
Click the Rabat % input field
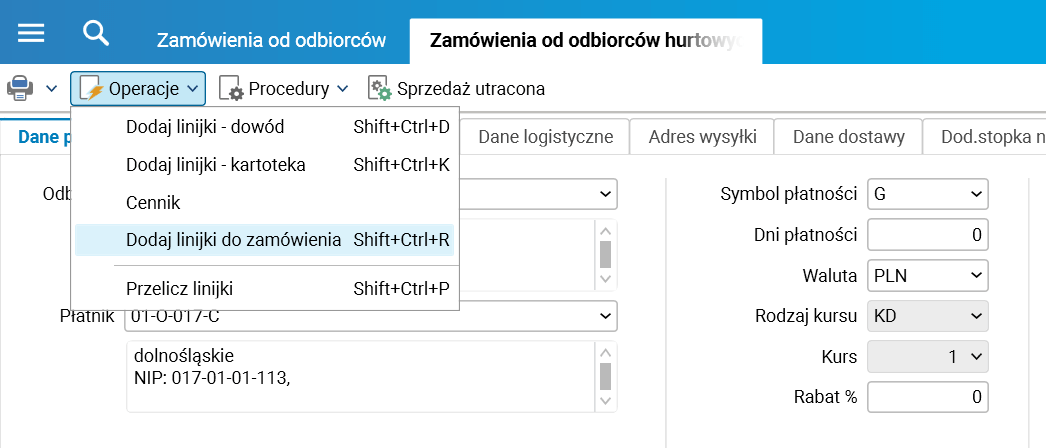[x=927, y=396]
